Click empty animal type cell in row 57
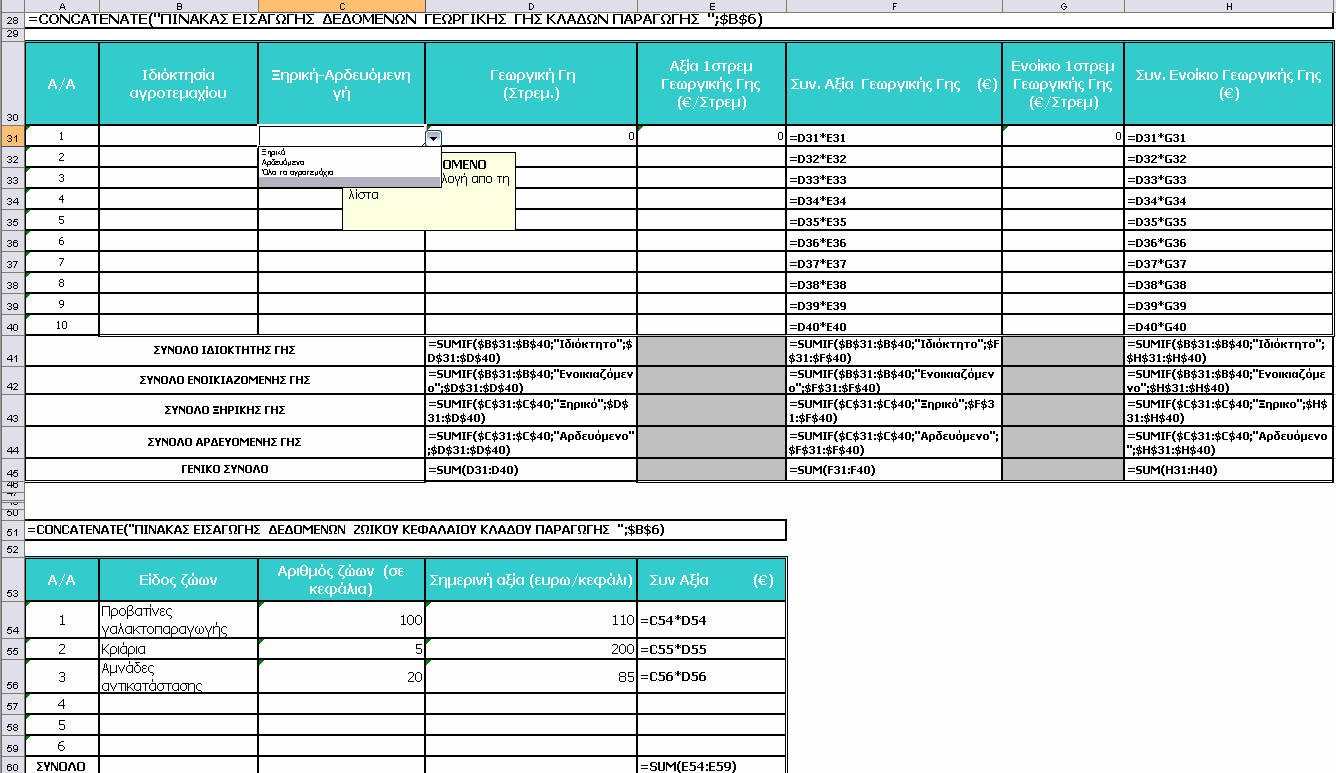1336x773 pixels. 179,705
